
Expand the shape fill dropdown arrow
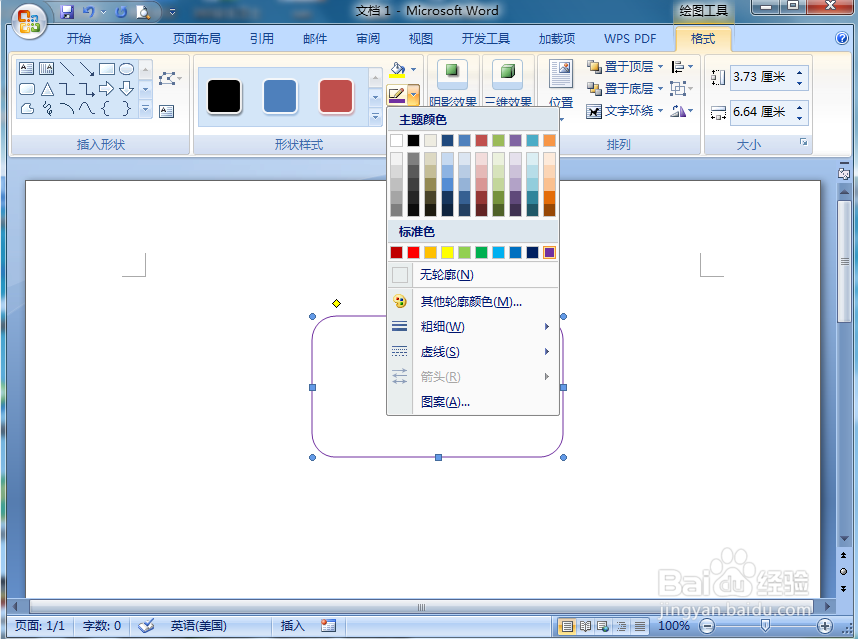click(413, 69)
